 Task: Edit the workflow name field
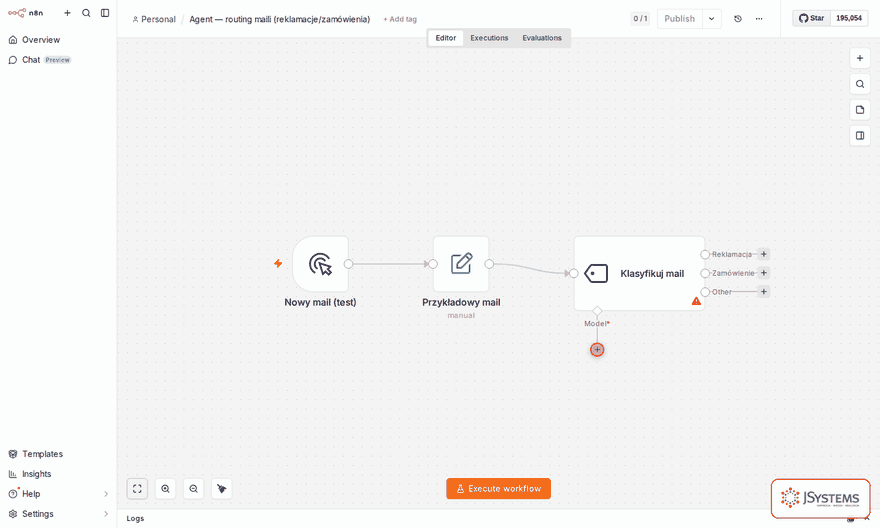[279, 19]
